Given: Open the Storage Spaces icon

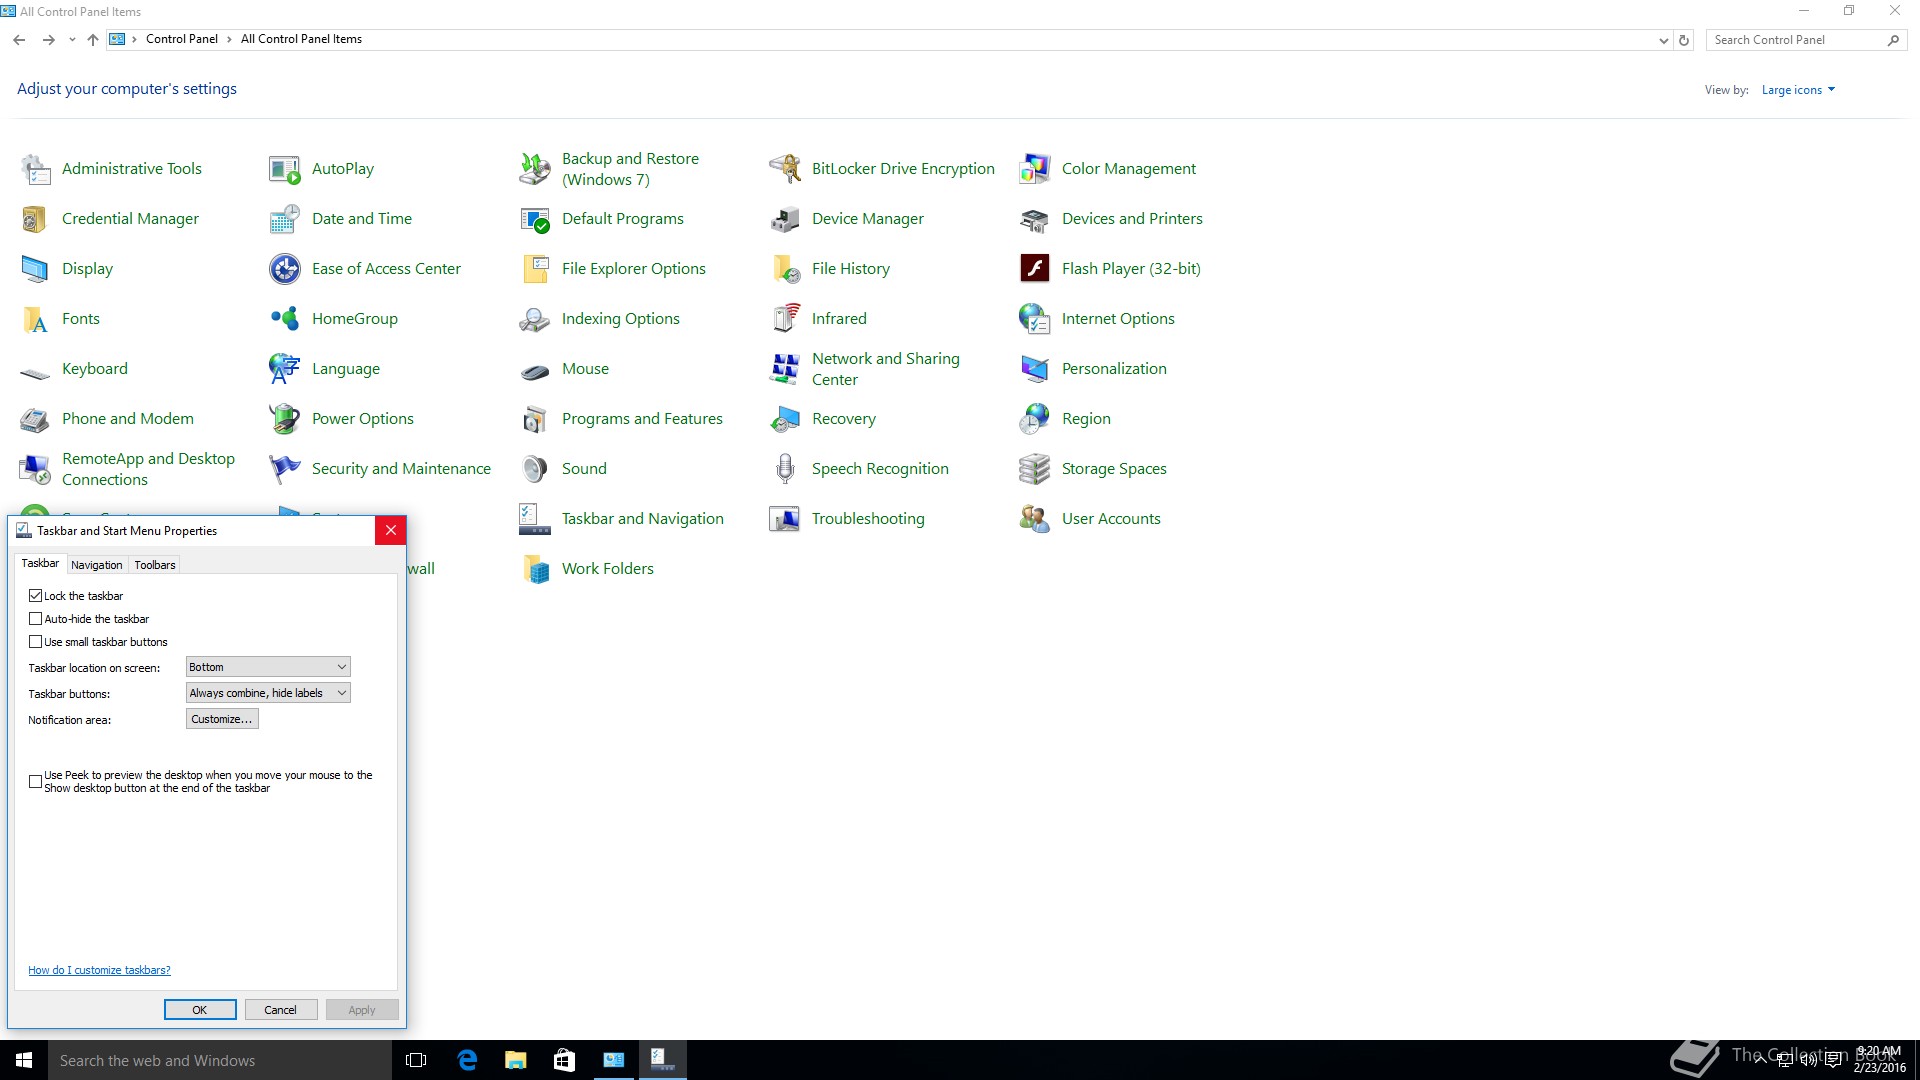Looking at the screenshot, I should point(1034,468).
